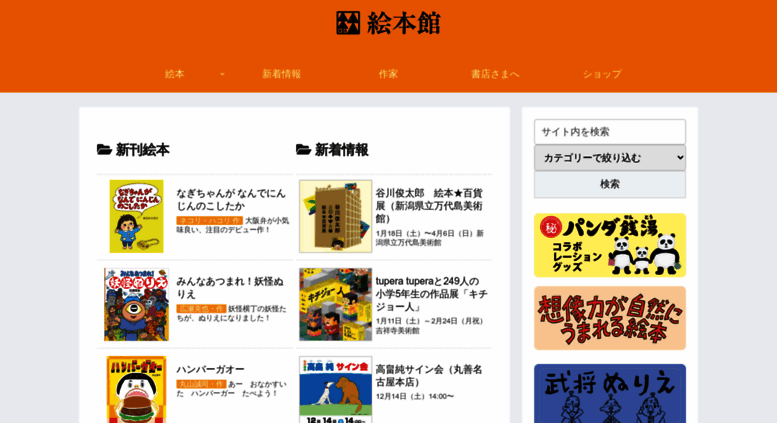Open the ハンバーガオー title link

point(210,370)
